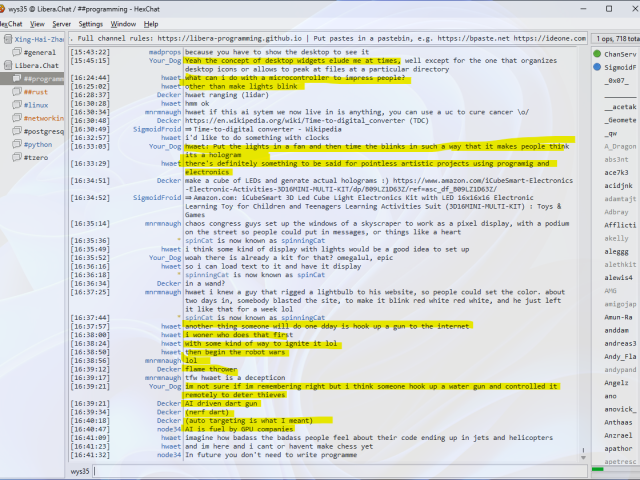Select the Xing-Hai-Zhao server icon
640x480 pixels.
click(x=7, y=39)
